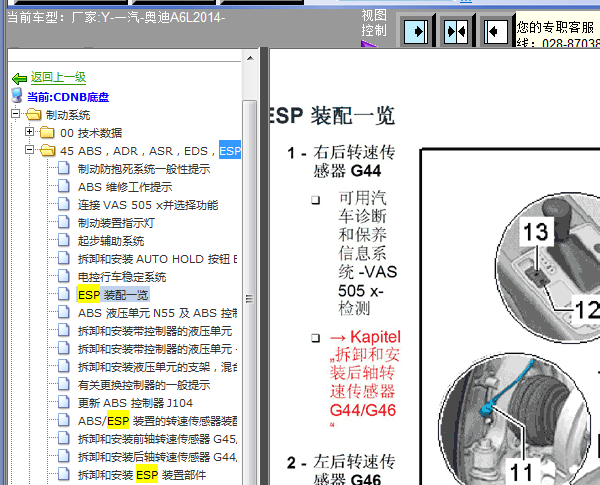Select 45 ABS, ADR, ASR, EDS, ESP item

[150, 151]
